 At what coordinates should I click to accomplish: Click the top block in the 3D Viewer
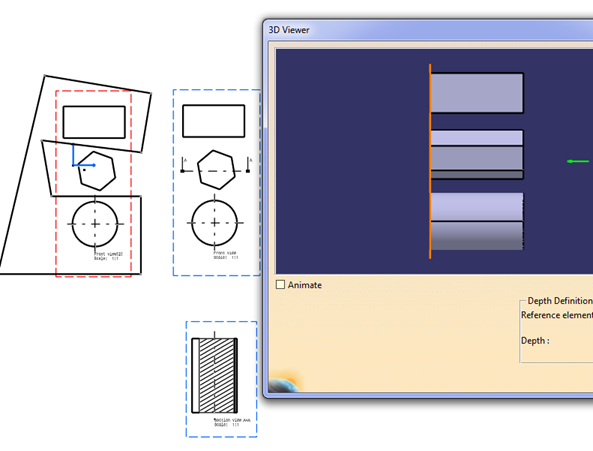pyautogui.click(x=477, y=93)
